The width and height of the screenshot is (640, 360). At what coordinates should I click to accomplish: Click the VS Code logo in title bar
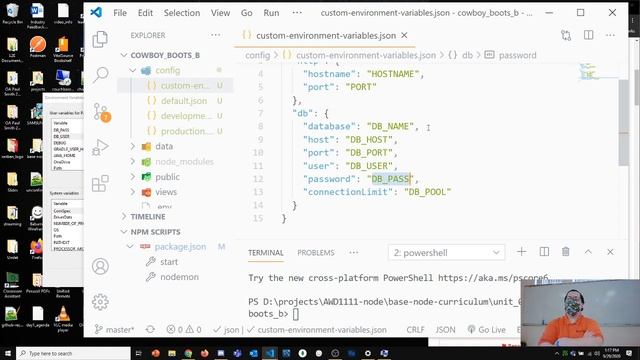click(96, 13)
